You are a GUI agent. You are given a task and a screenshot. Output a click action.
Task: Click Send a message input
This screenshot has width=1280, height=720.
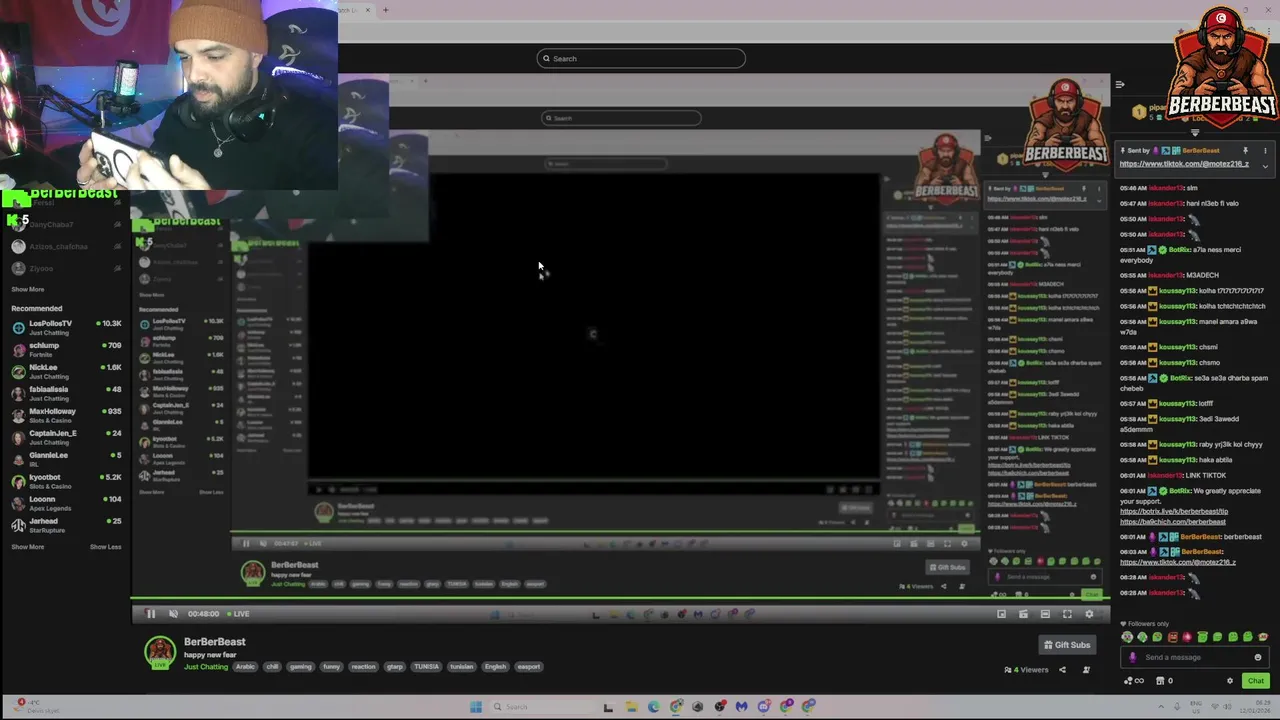pos(1195,657)
